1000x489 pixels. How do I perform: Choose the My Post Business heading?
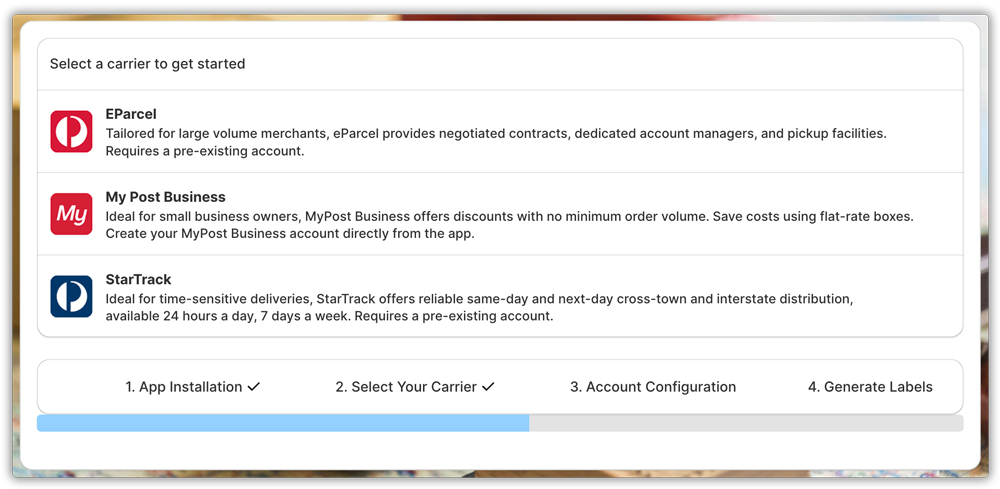click(166, 197)
